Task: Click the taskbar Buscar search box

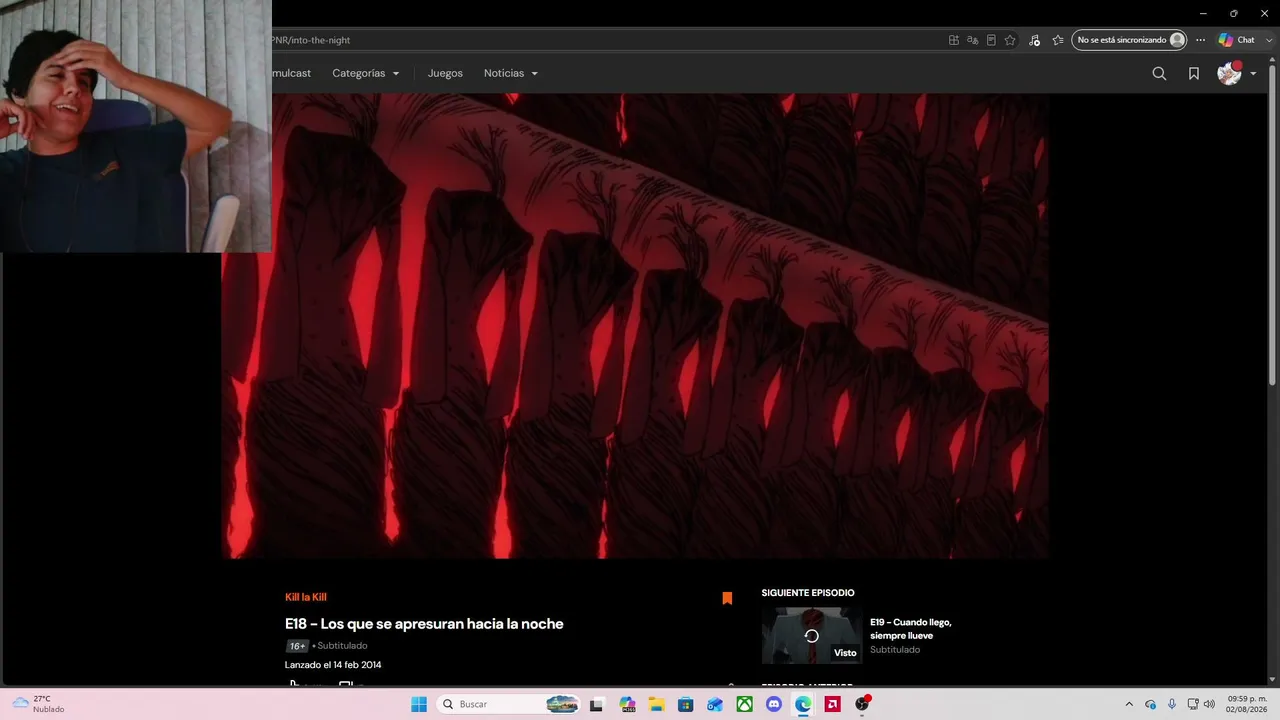Action: (x=509, y=704)
